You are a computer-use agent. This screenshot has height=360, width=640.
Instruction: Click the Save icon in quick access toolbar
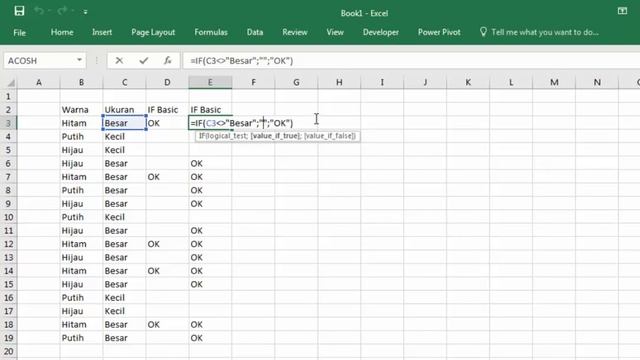pos(19,11)
